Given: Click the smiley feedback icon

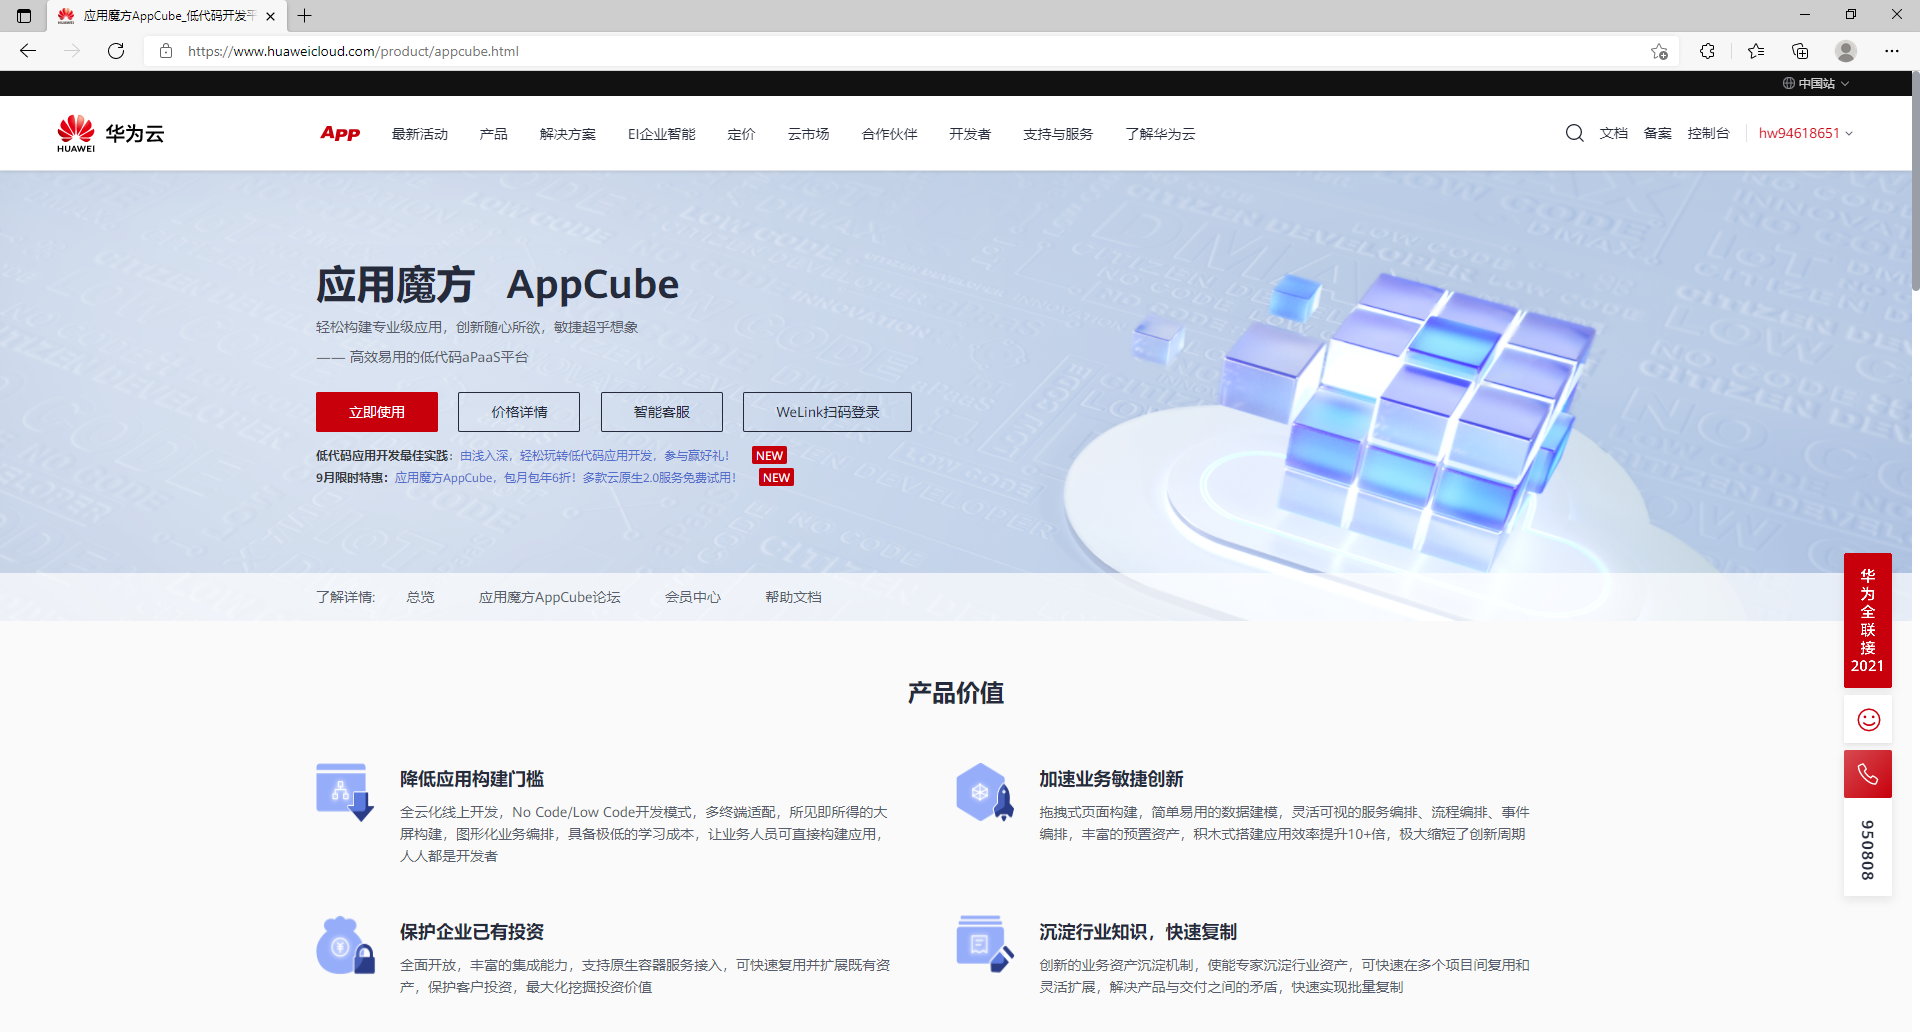Looking at the screenshot, I should click(1868, 720).
